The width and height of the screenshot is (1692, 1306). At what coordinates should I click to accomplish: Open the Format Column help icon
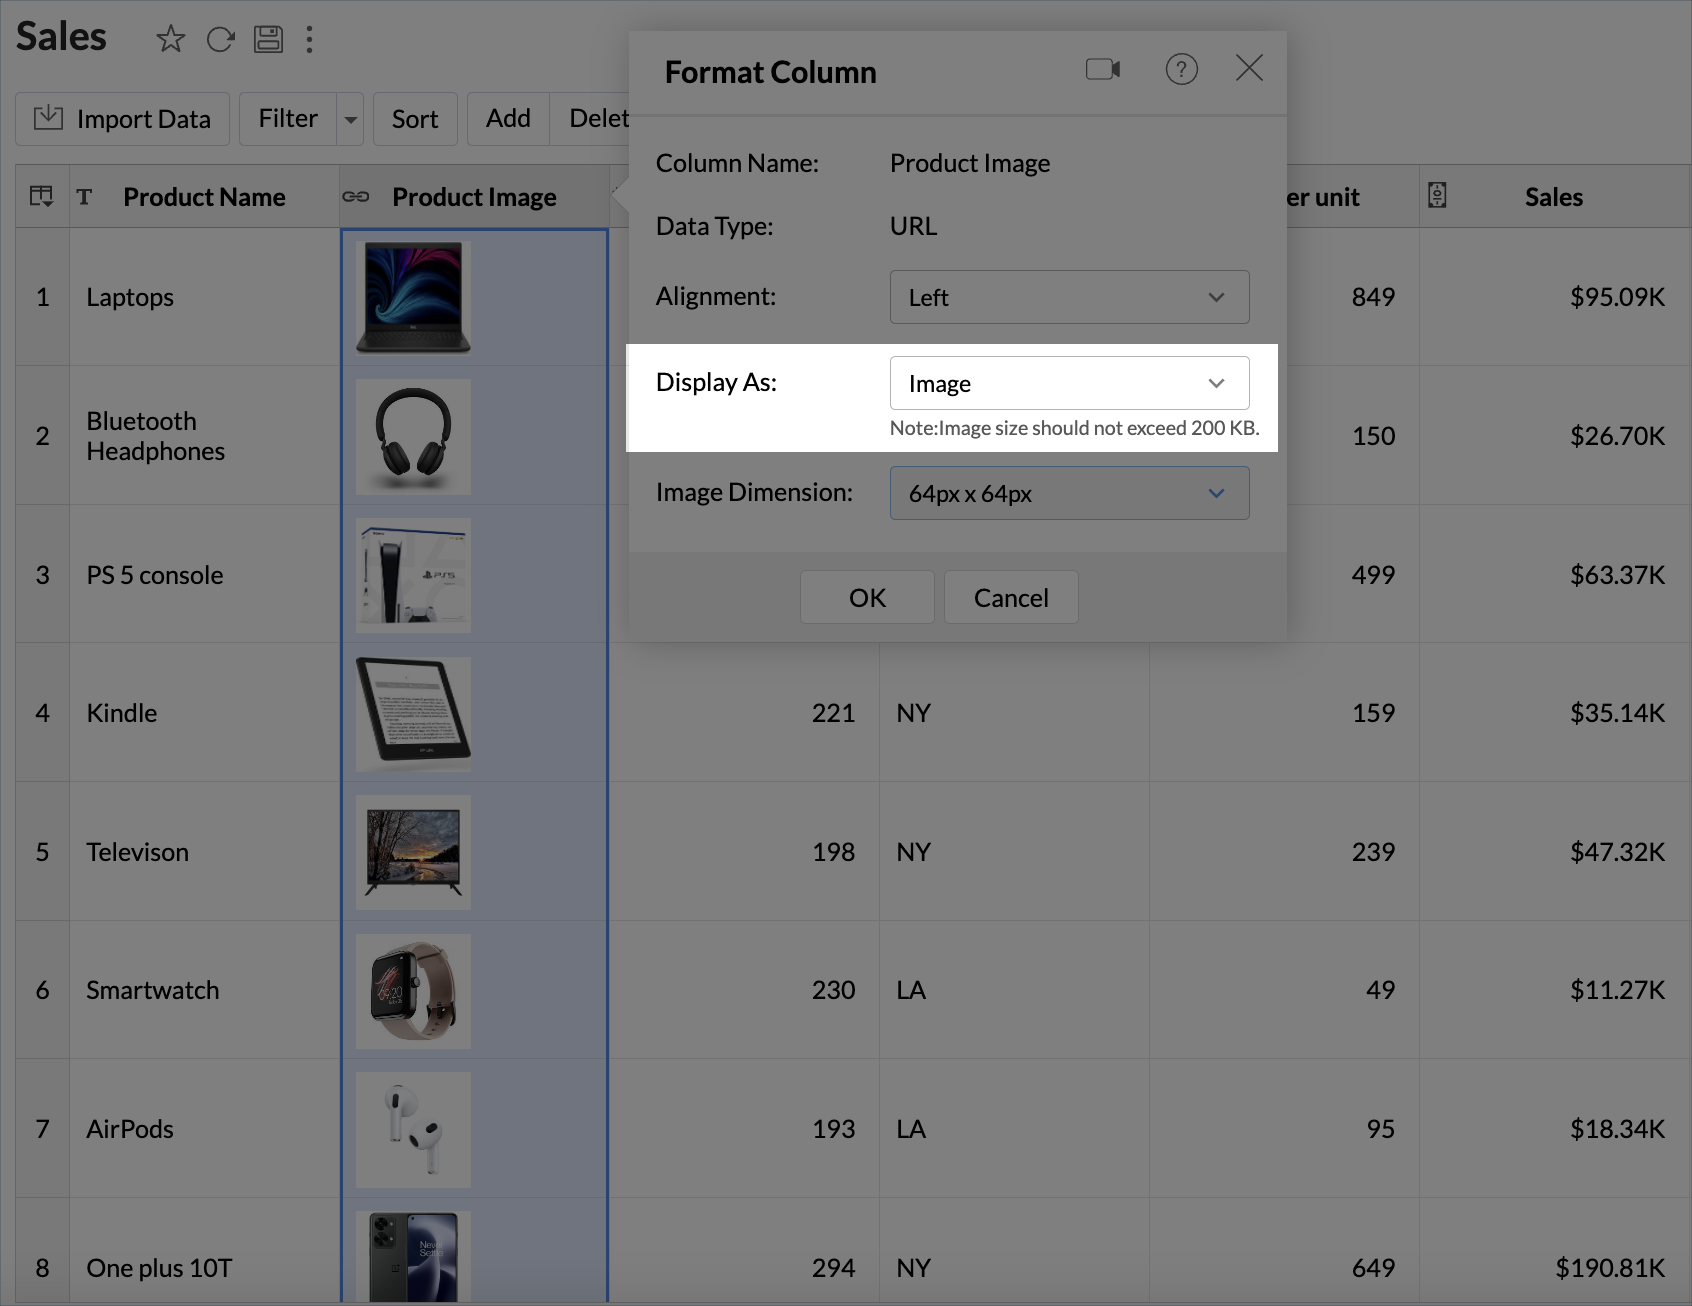pos(1181,69)
